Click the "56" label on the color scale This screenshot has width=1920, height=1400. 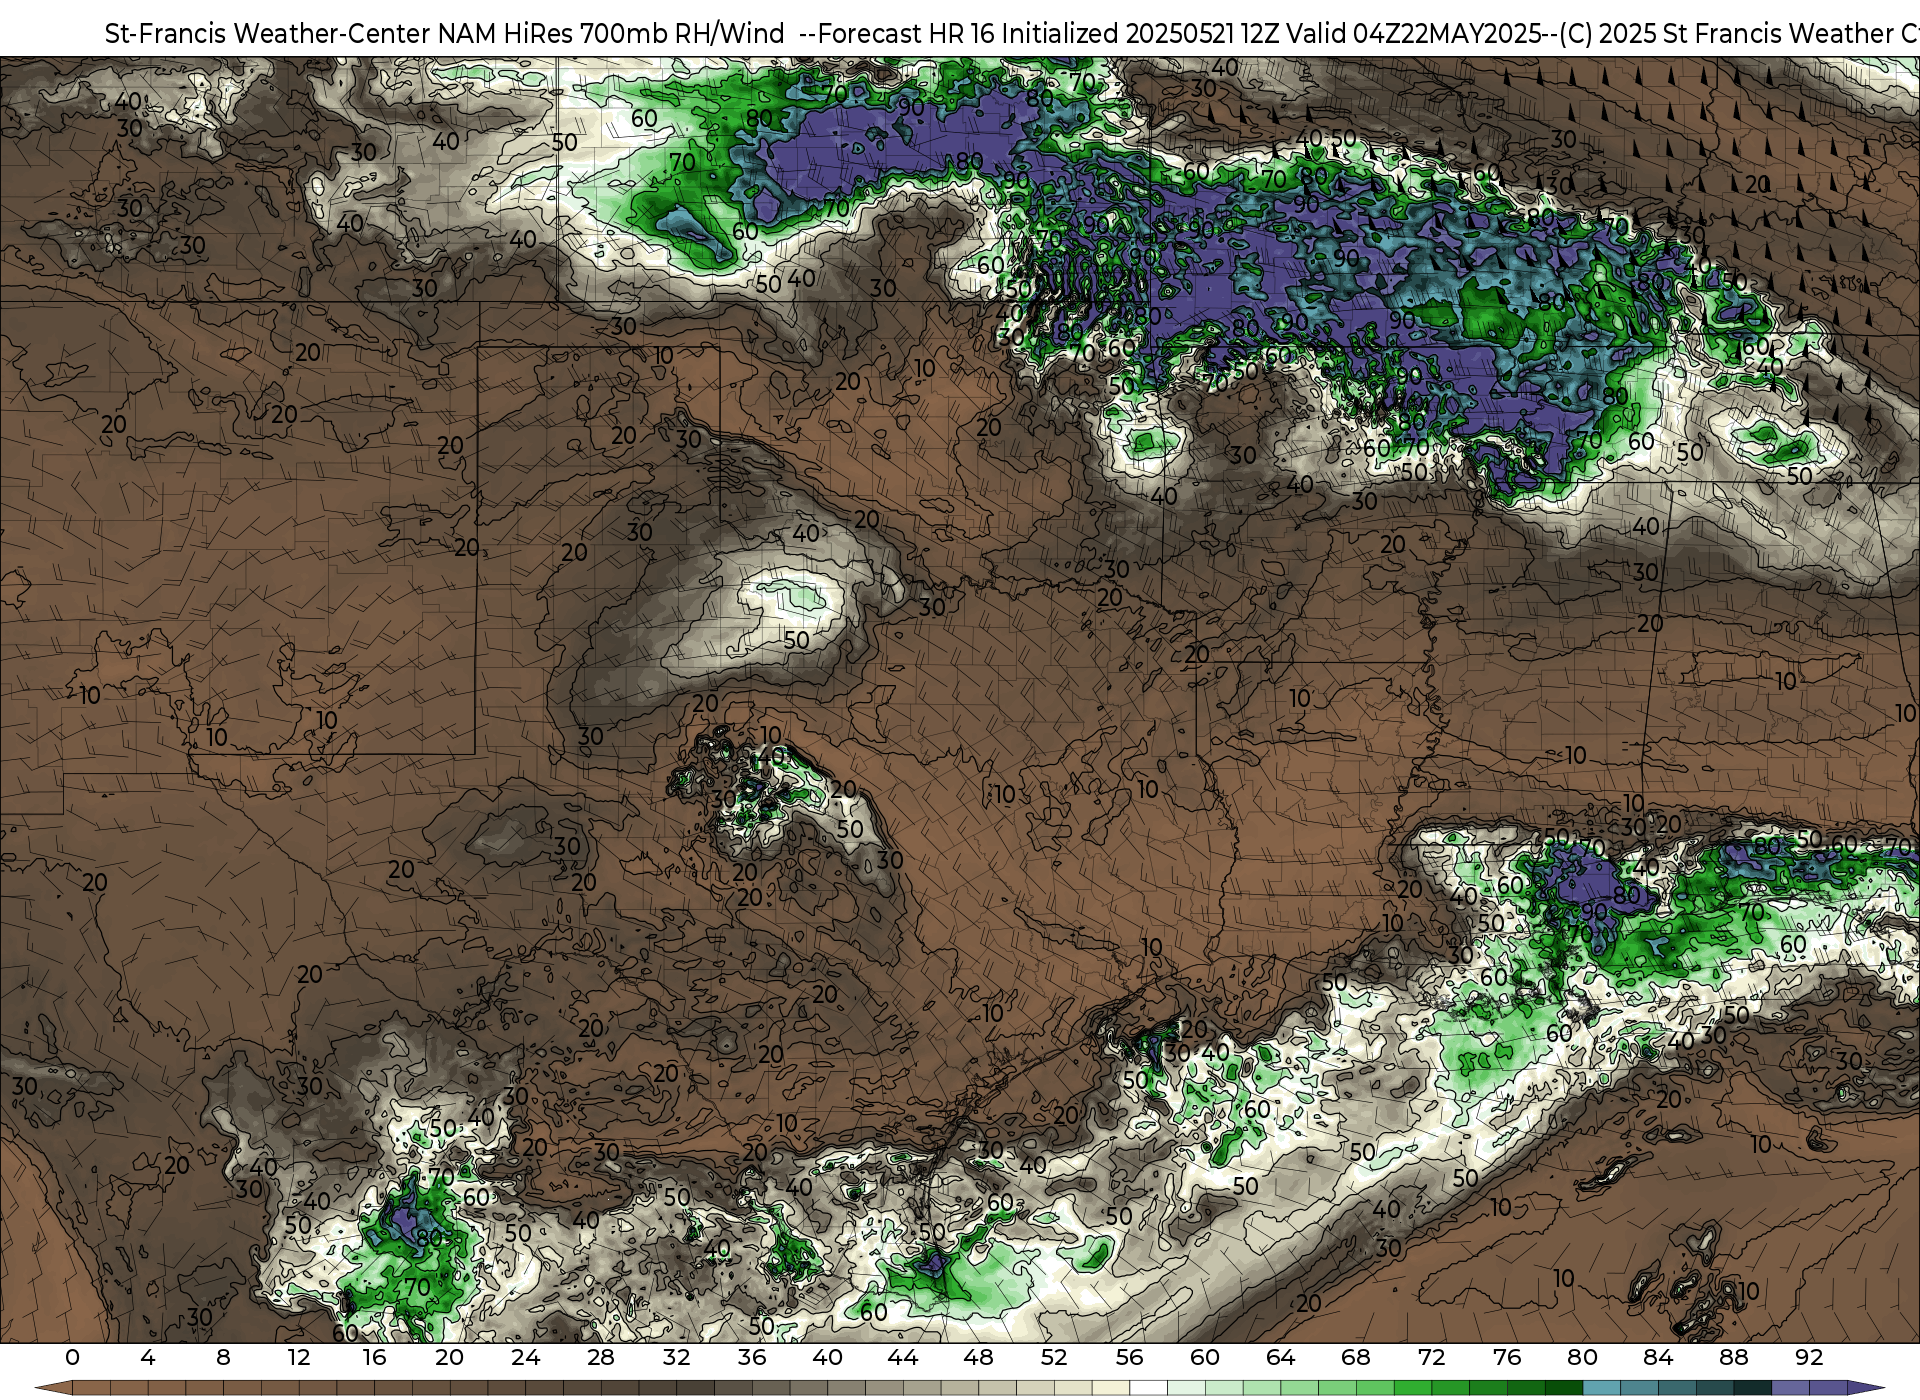click(1129, 1357)
